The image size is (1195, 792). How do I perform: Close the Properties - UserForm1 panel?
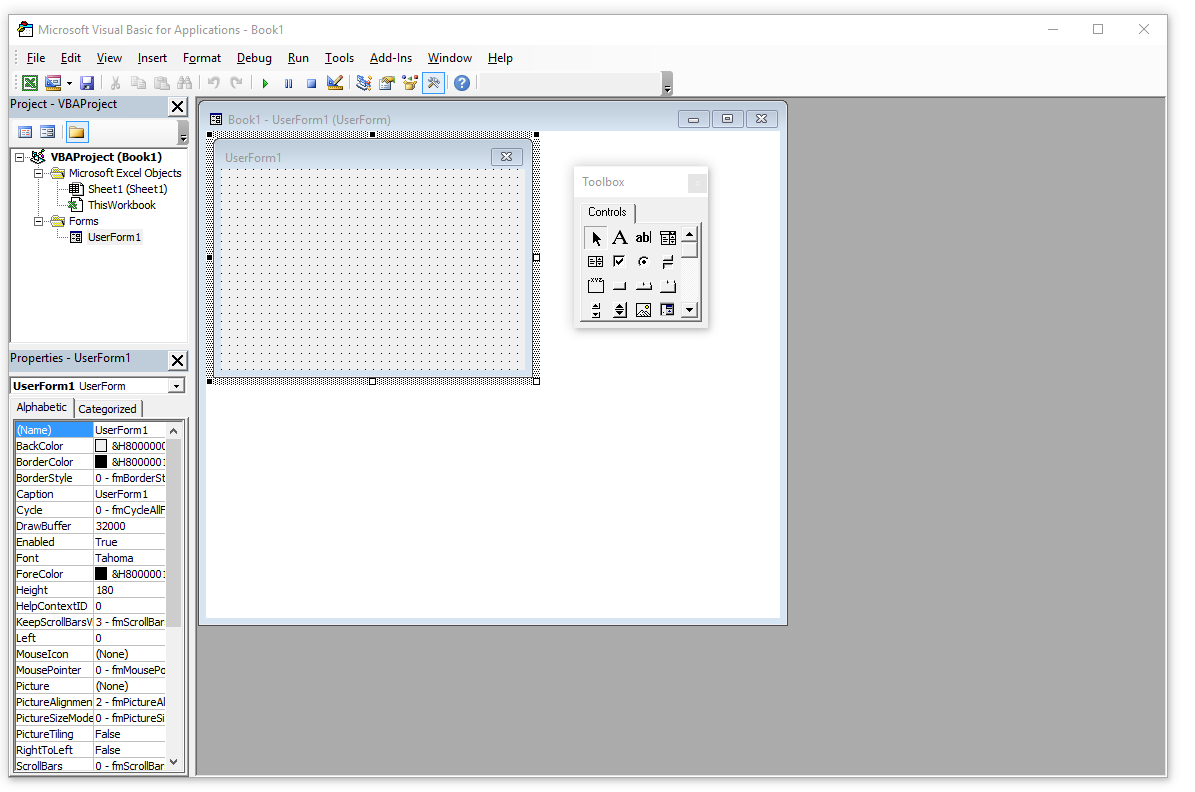pyautogui.click(x=178, y=361)
